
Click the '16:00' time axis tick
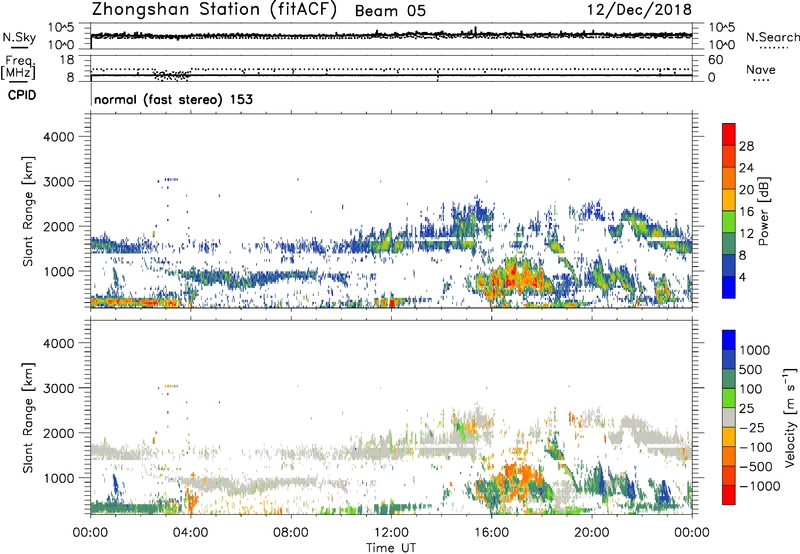(491, 533)
